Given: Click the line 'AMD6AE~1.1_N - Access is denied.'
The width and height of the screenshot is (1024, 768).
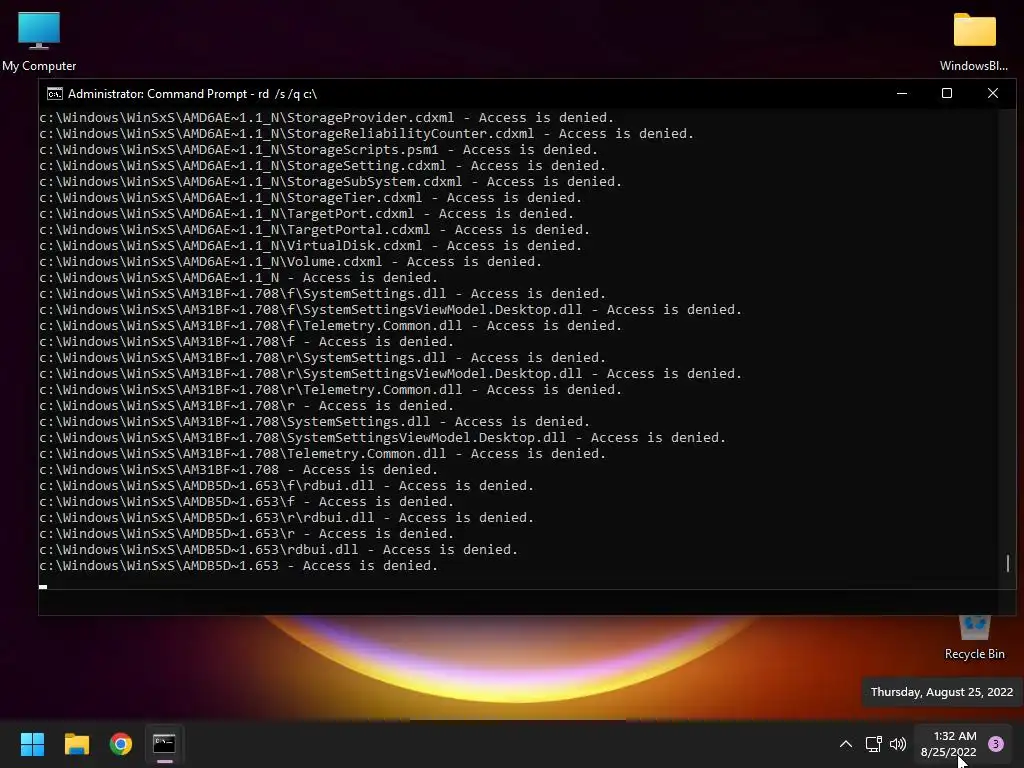Looking at the screenshot, I should (x=238, y=278).
